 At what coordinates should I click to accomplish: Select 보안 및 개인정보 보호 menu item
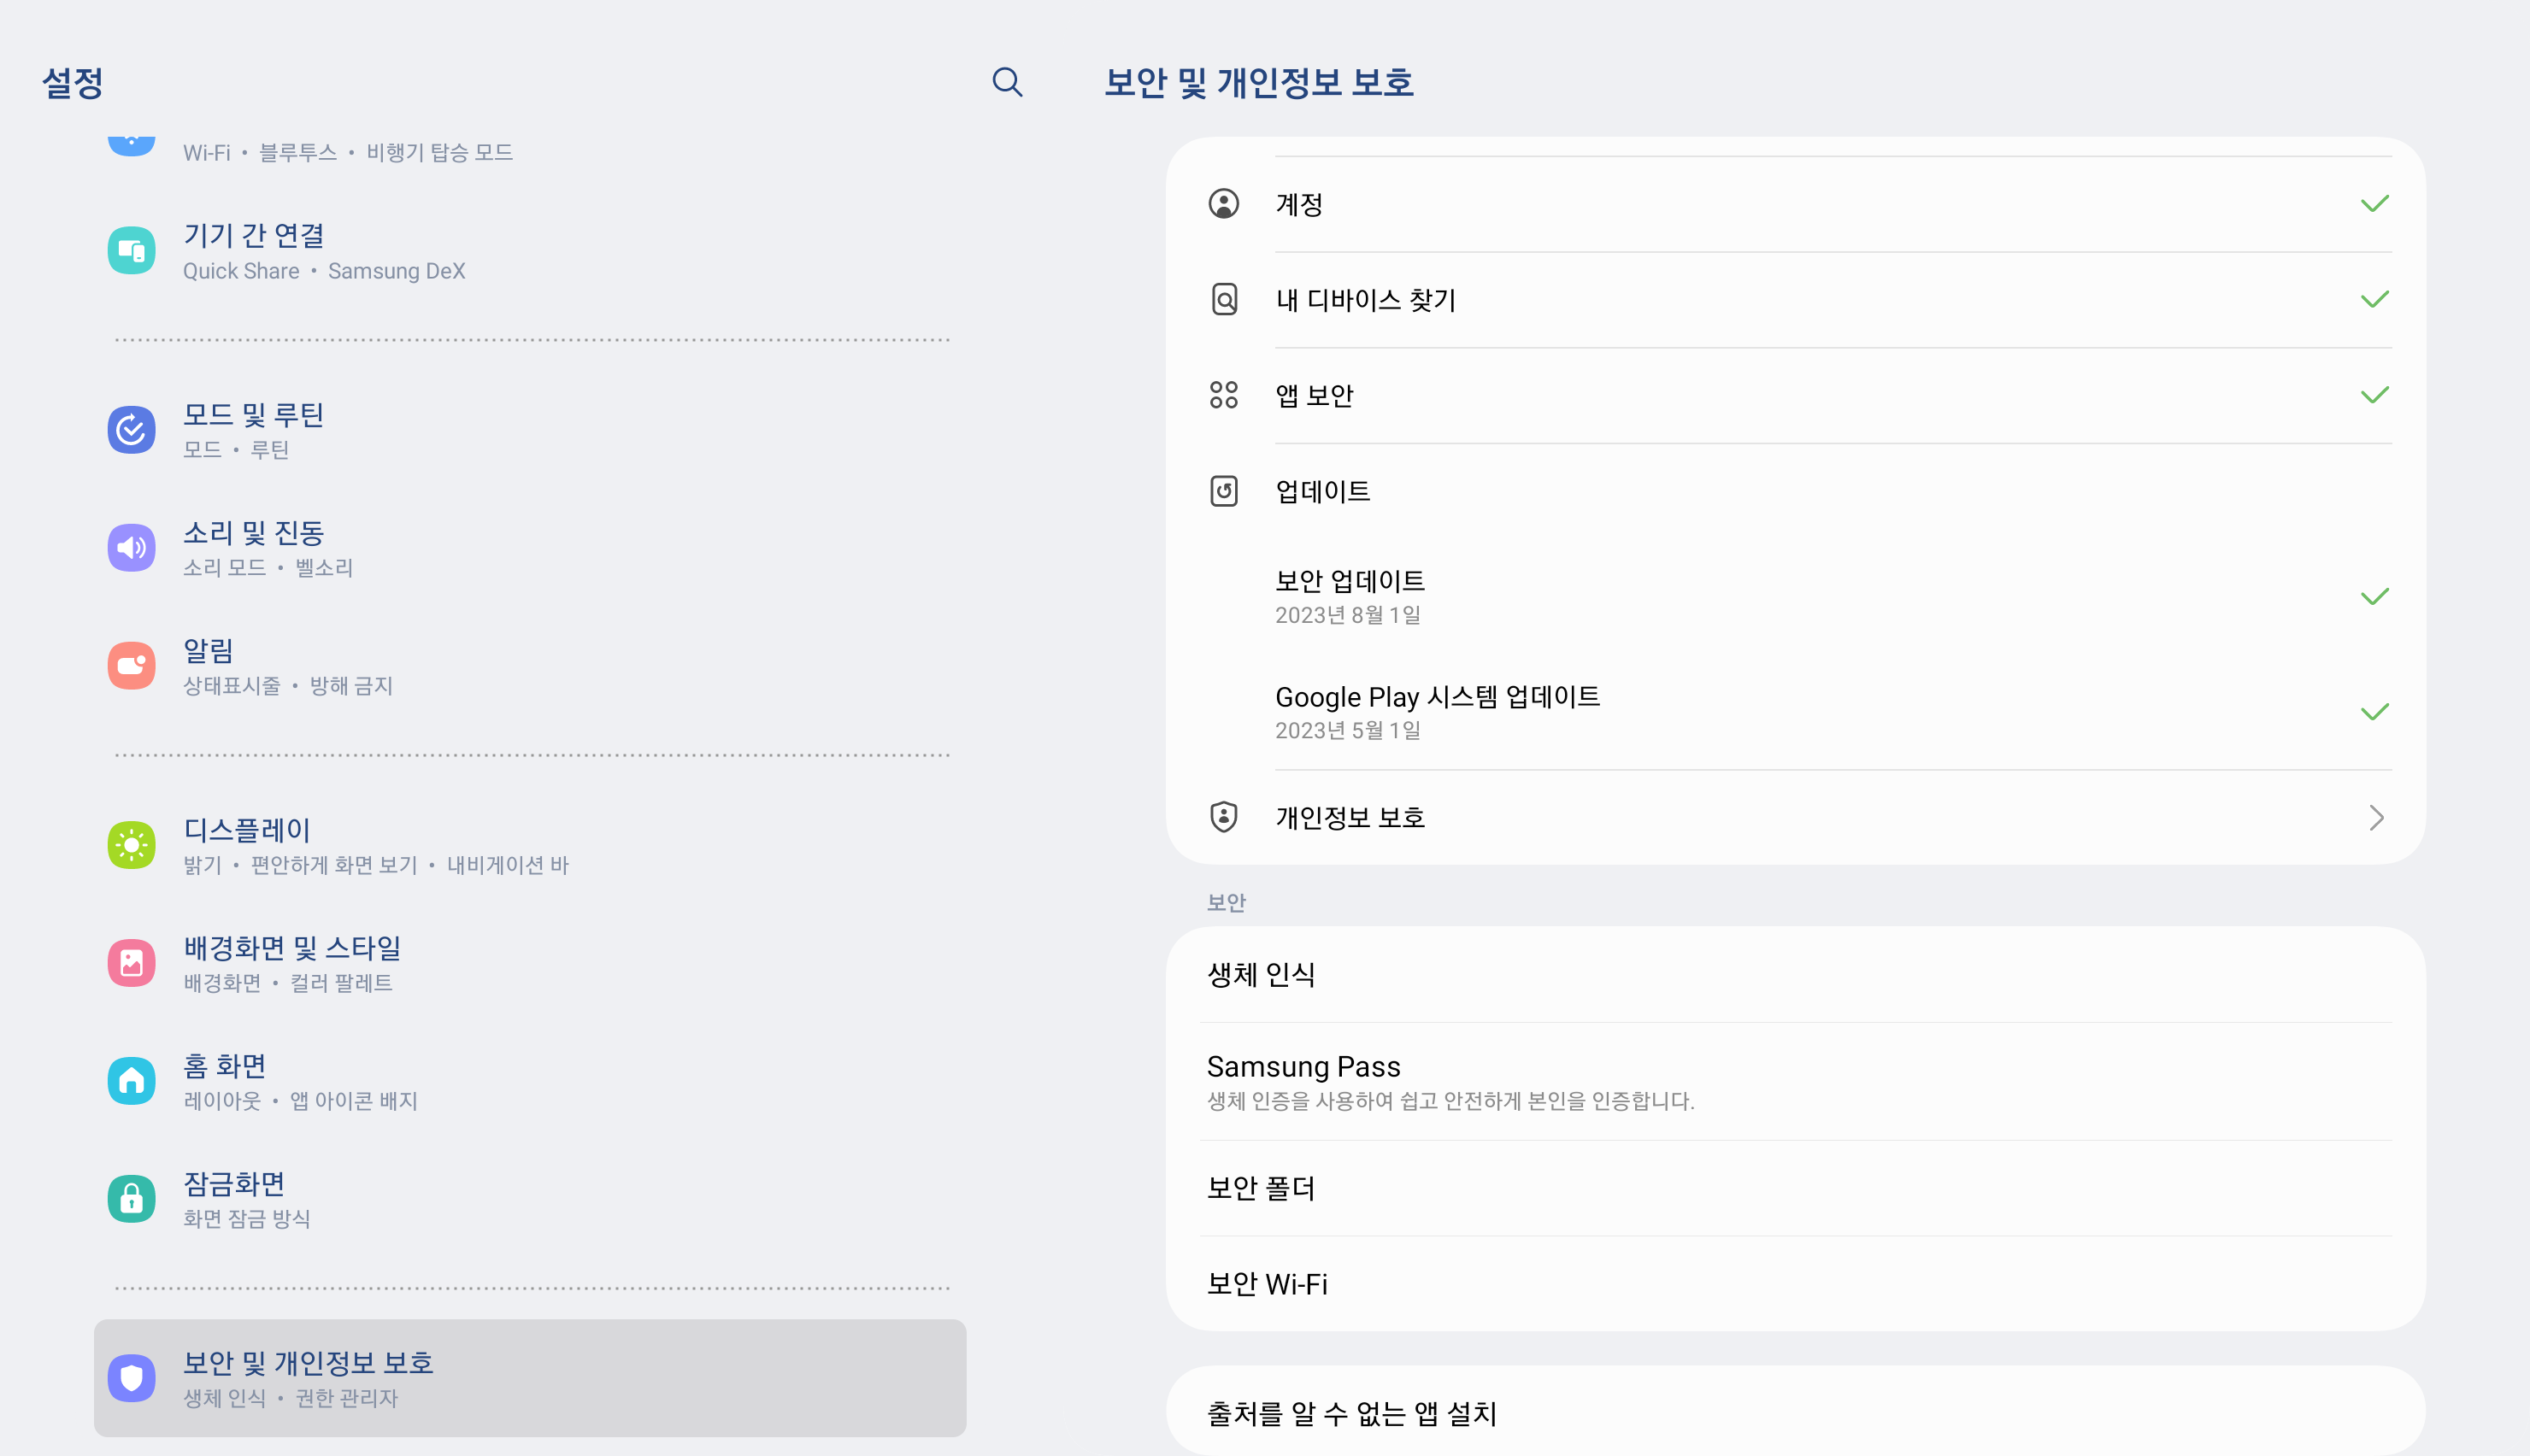click(x=530, y=1378)
